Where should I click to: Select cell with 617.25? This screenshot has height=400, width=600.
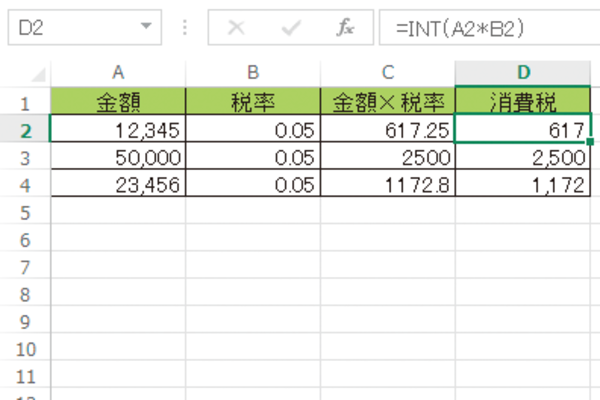[388, 129]
